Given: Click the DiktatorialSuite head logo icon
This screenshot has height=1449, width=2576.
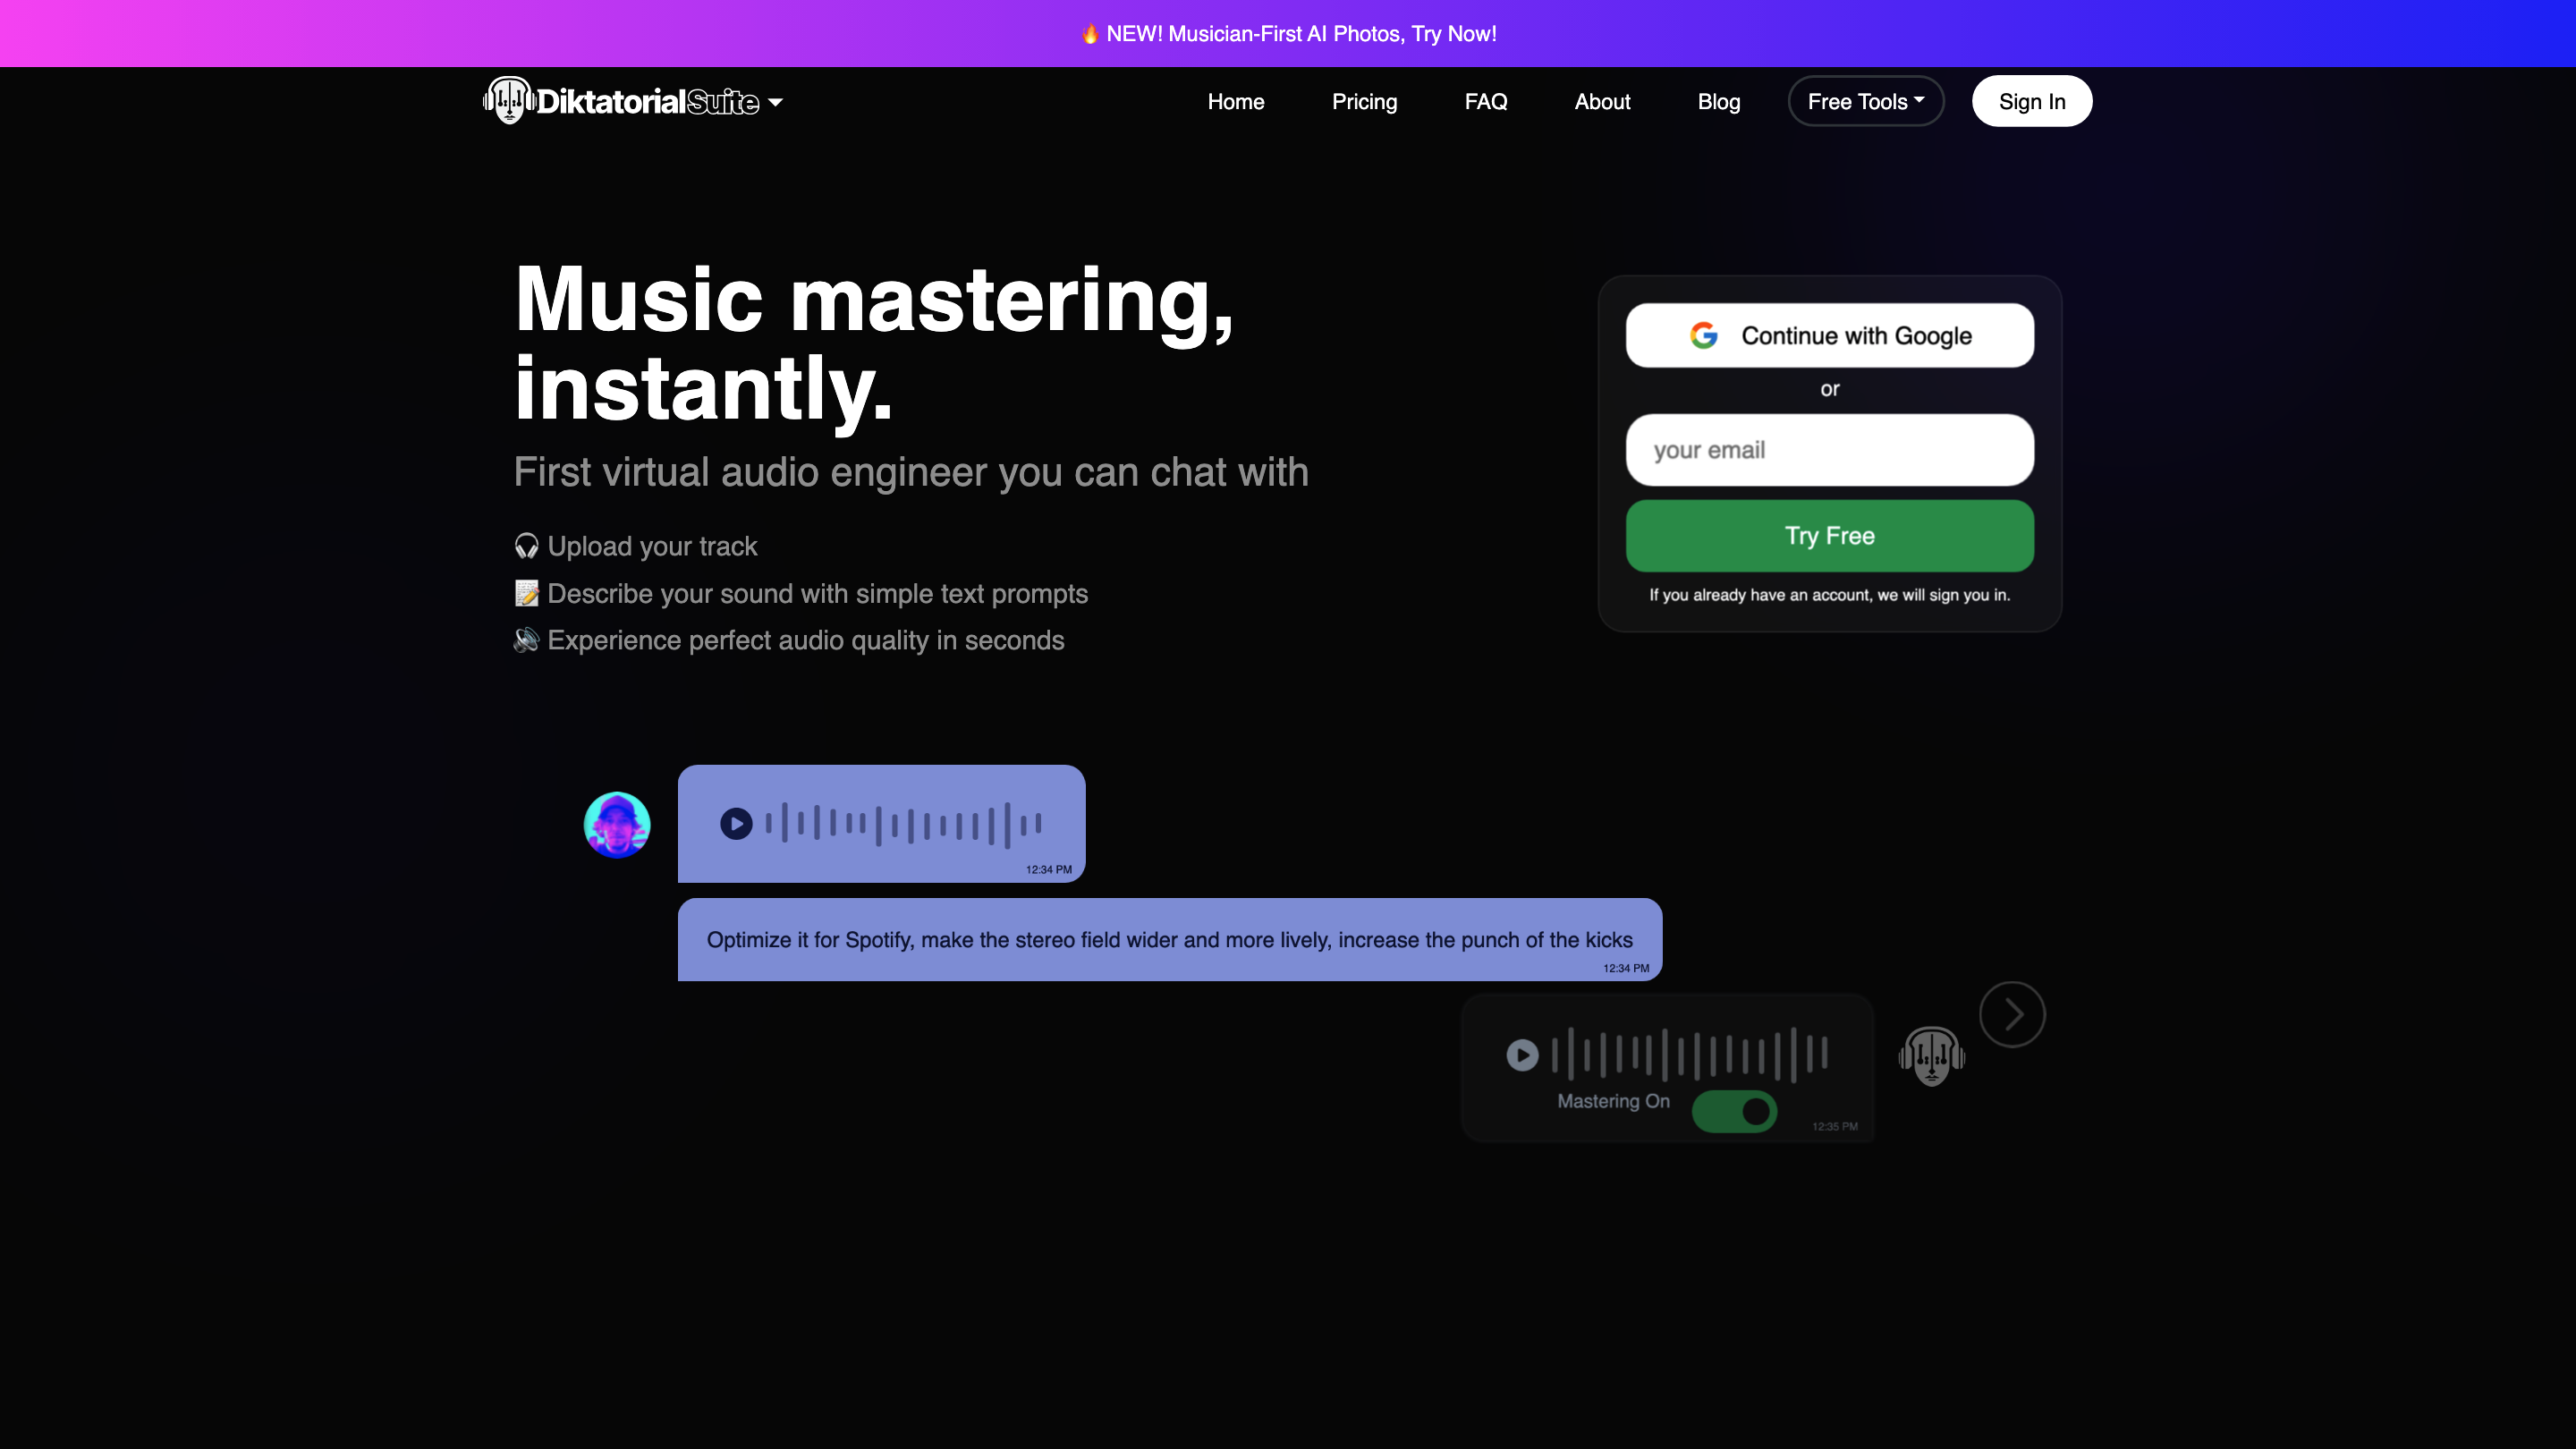Looking at the screenshot, I should (x=509, y=100).
